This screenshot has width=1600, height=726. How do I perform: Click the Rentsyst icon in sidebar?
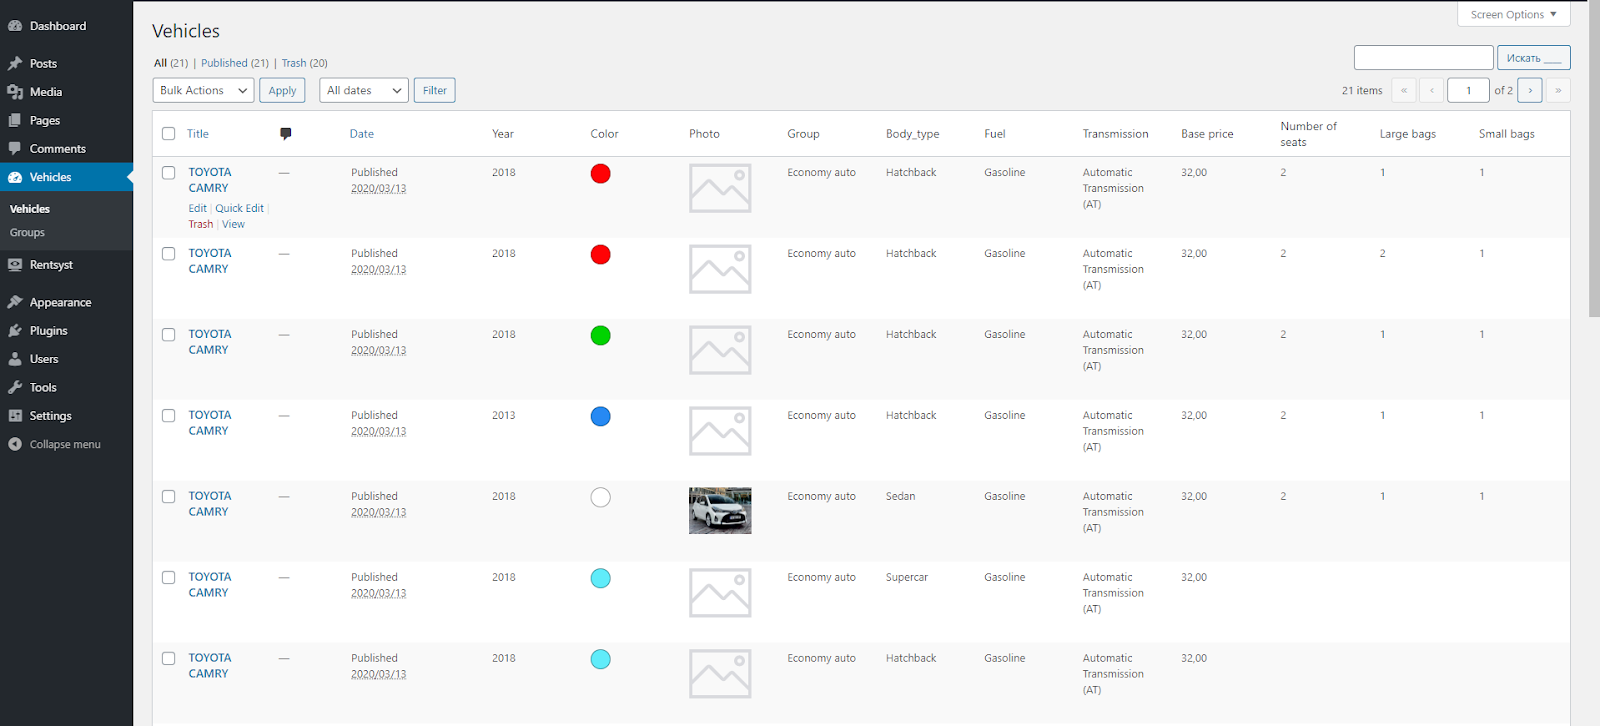(x=15, y=265)
